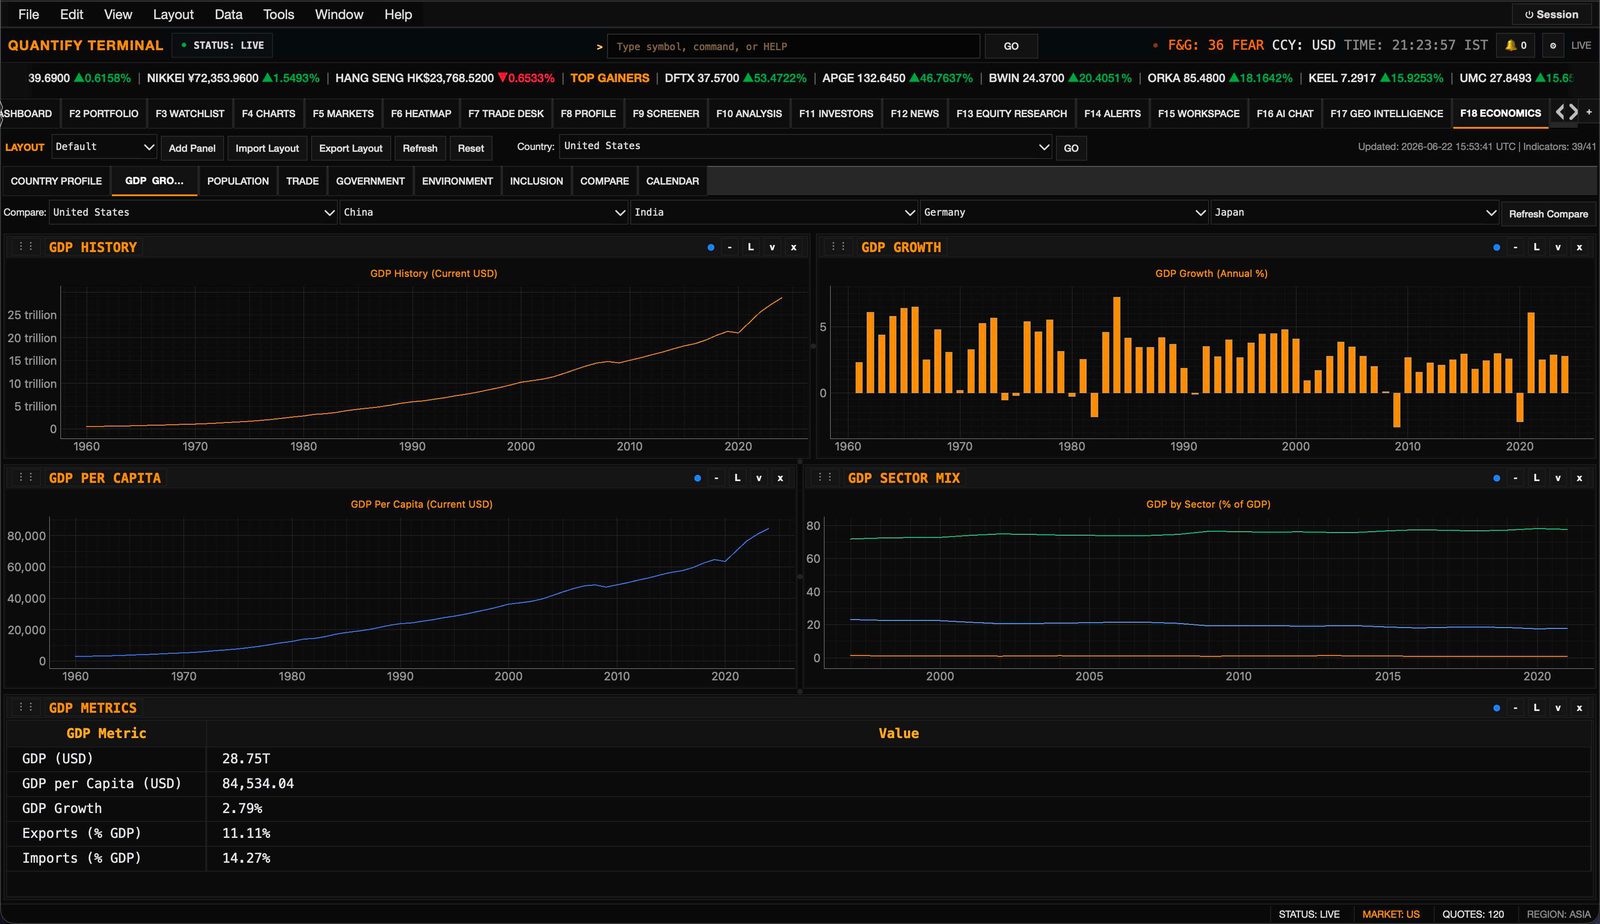The image size is (1600, 924).
Task: Click GO button next to command input
Action: pos(1011,46)
